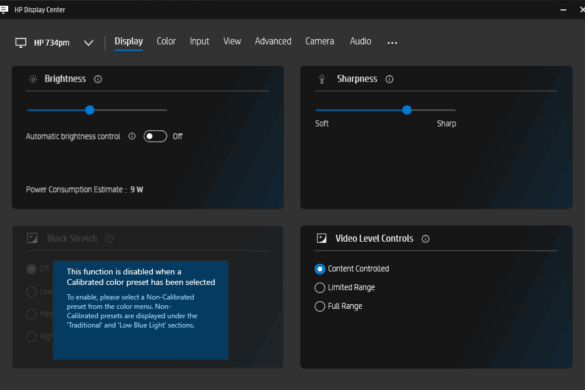Click the Brightness slider handle
Screen dimensions: 585x390
tap(90, 110)
